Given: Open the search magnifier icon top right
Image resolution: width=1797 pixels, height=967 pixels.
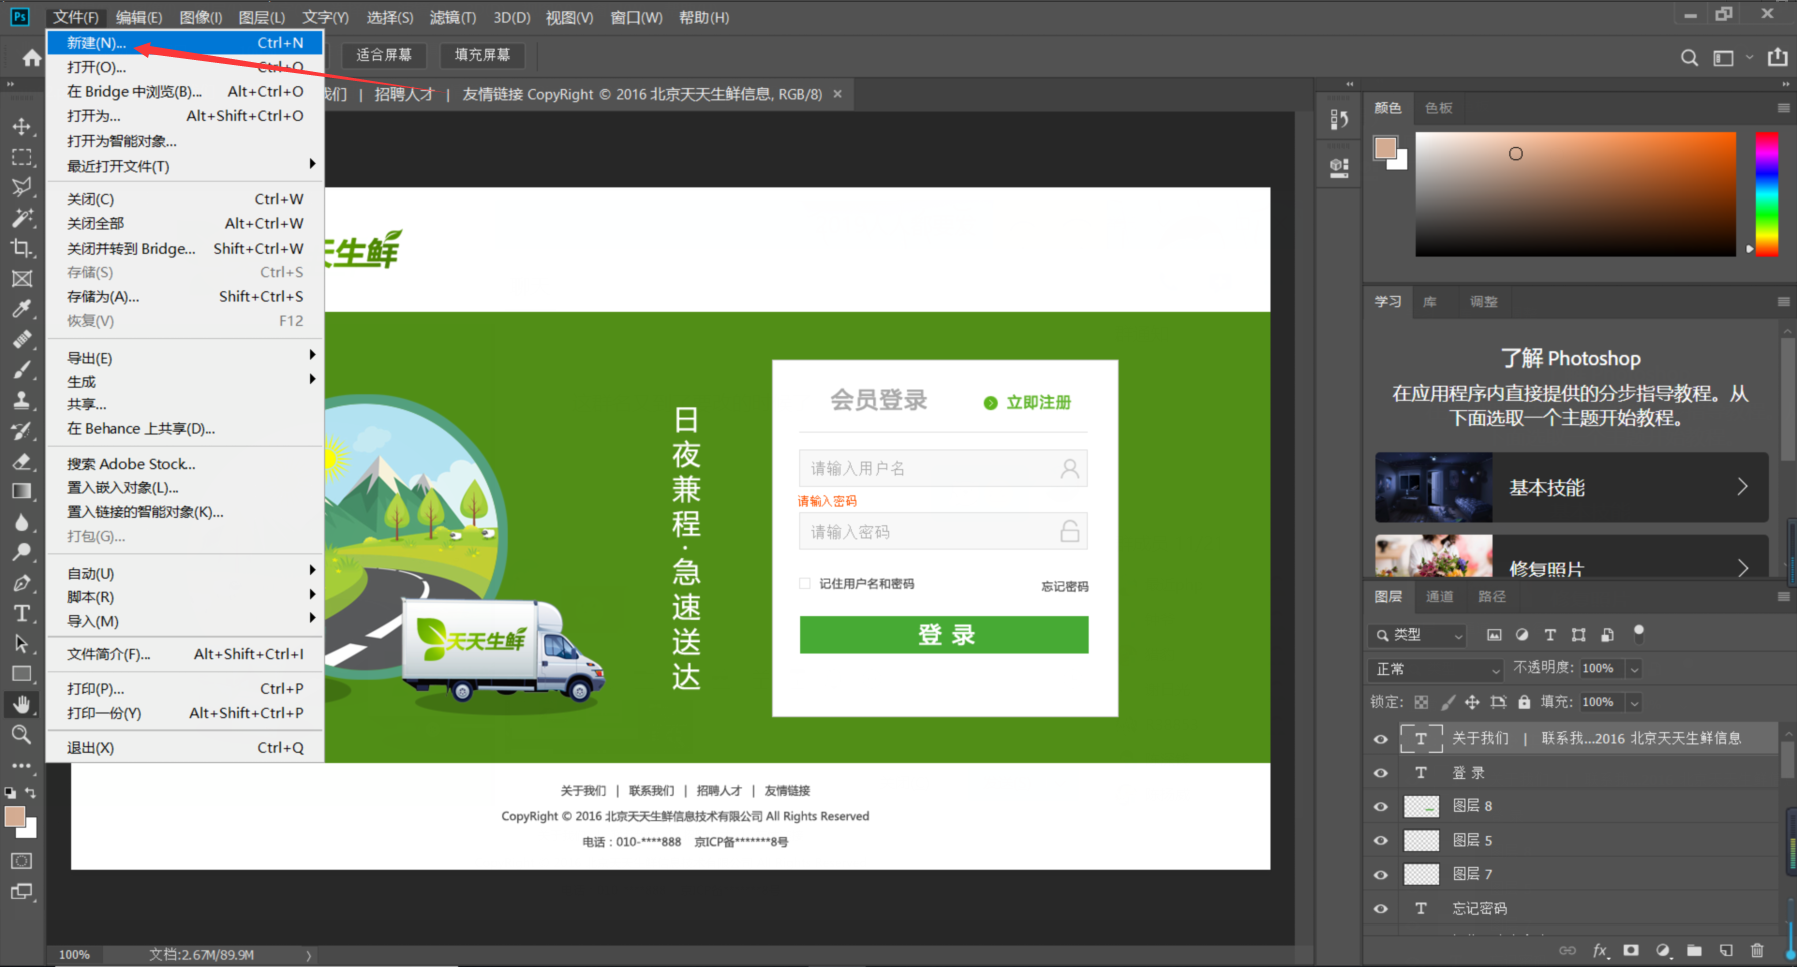Looking at the screenshot, I should click(1689, 58).
